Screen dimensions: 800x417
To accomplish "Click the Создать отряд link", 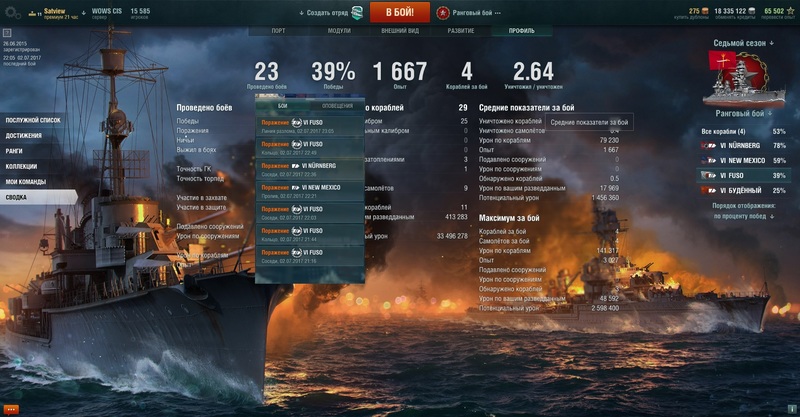I will coord(327,13).
